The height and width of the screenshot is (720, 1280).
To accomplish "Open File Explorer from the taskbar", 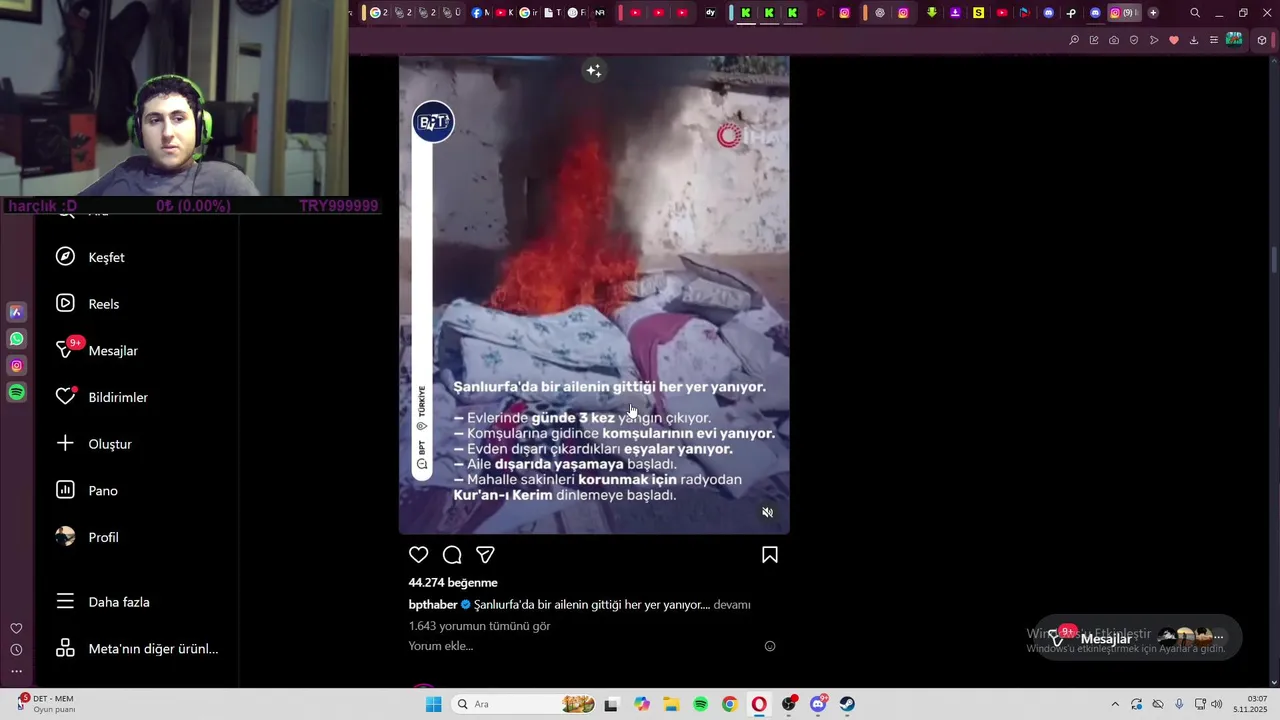I will point(671,704).
